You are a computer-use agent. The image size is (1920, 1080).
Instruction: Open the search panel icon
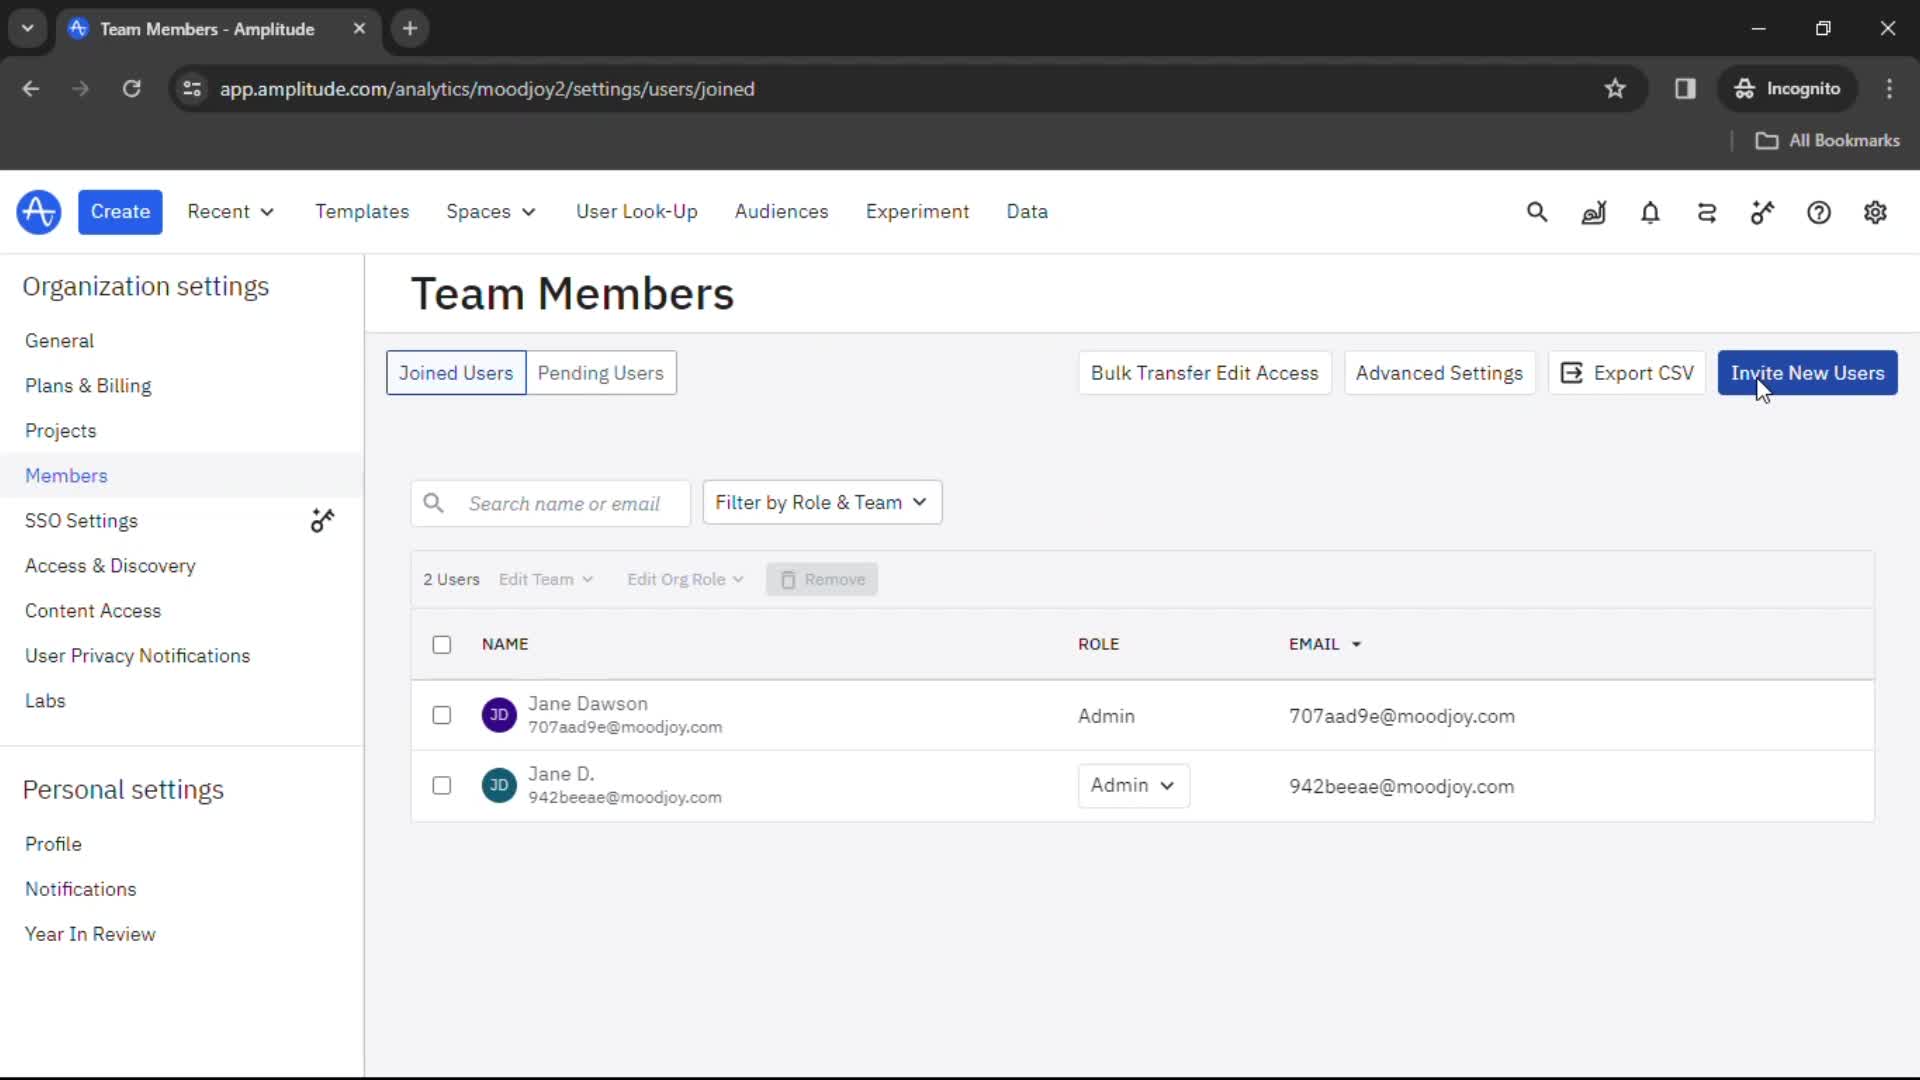pyautogui.click(x=1536, y=211)
